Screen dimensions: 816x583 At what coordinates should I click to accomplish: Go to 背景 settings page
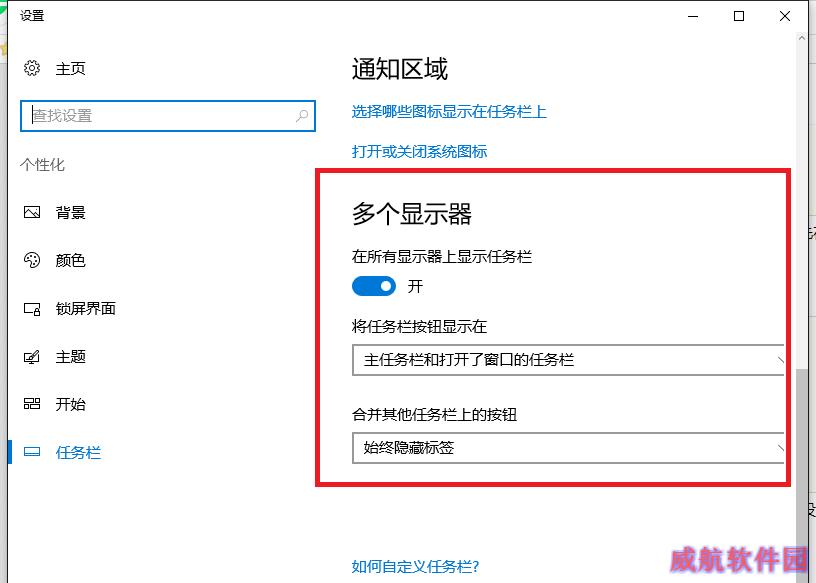70,212
